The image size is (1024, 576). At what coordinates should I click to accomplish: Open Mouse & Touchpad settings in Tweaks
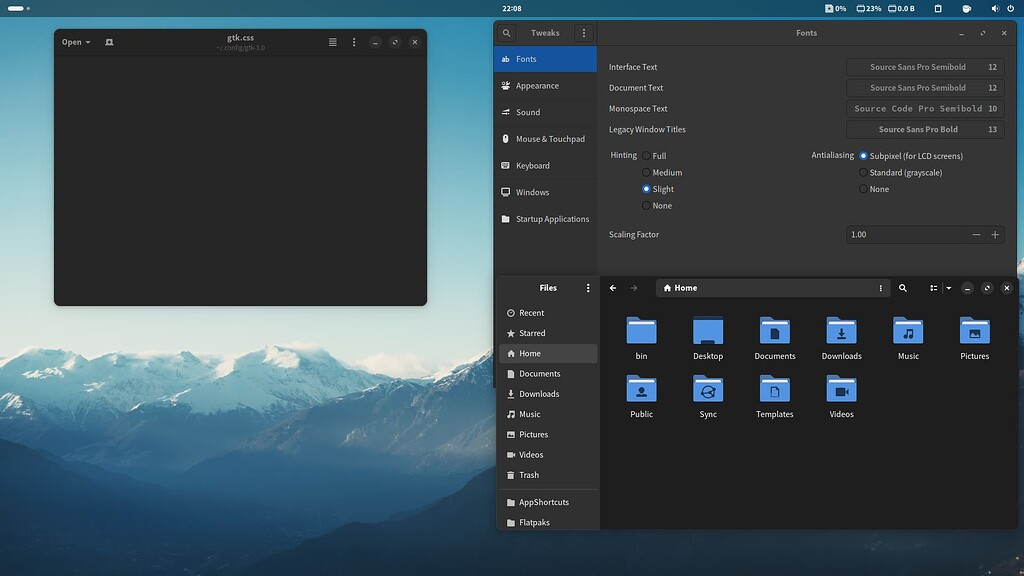coord(548,138)
